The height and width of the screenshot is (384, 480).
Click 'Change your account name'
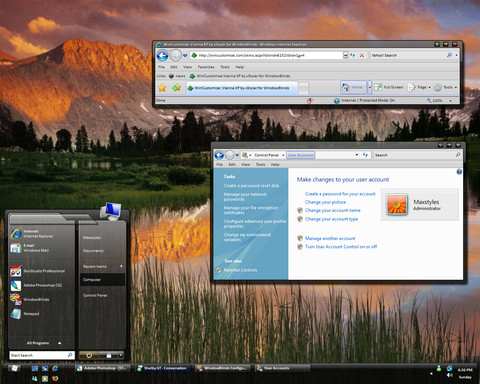333,211
